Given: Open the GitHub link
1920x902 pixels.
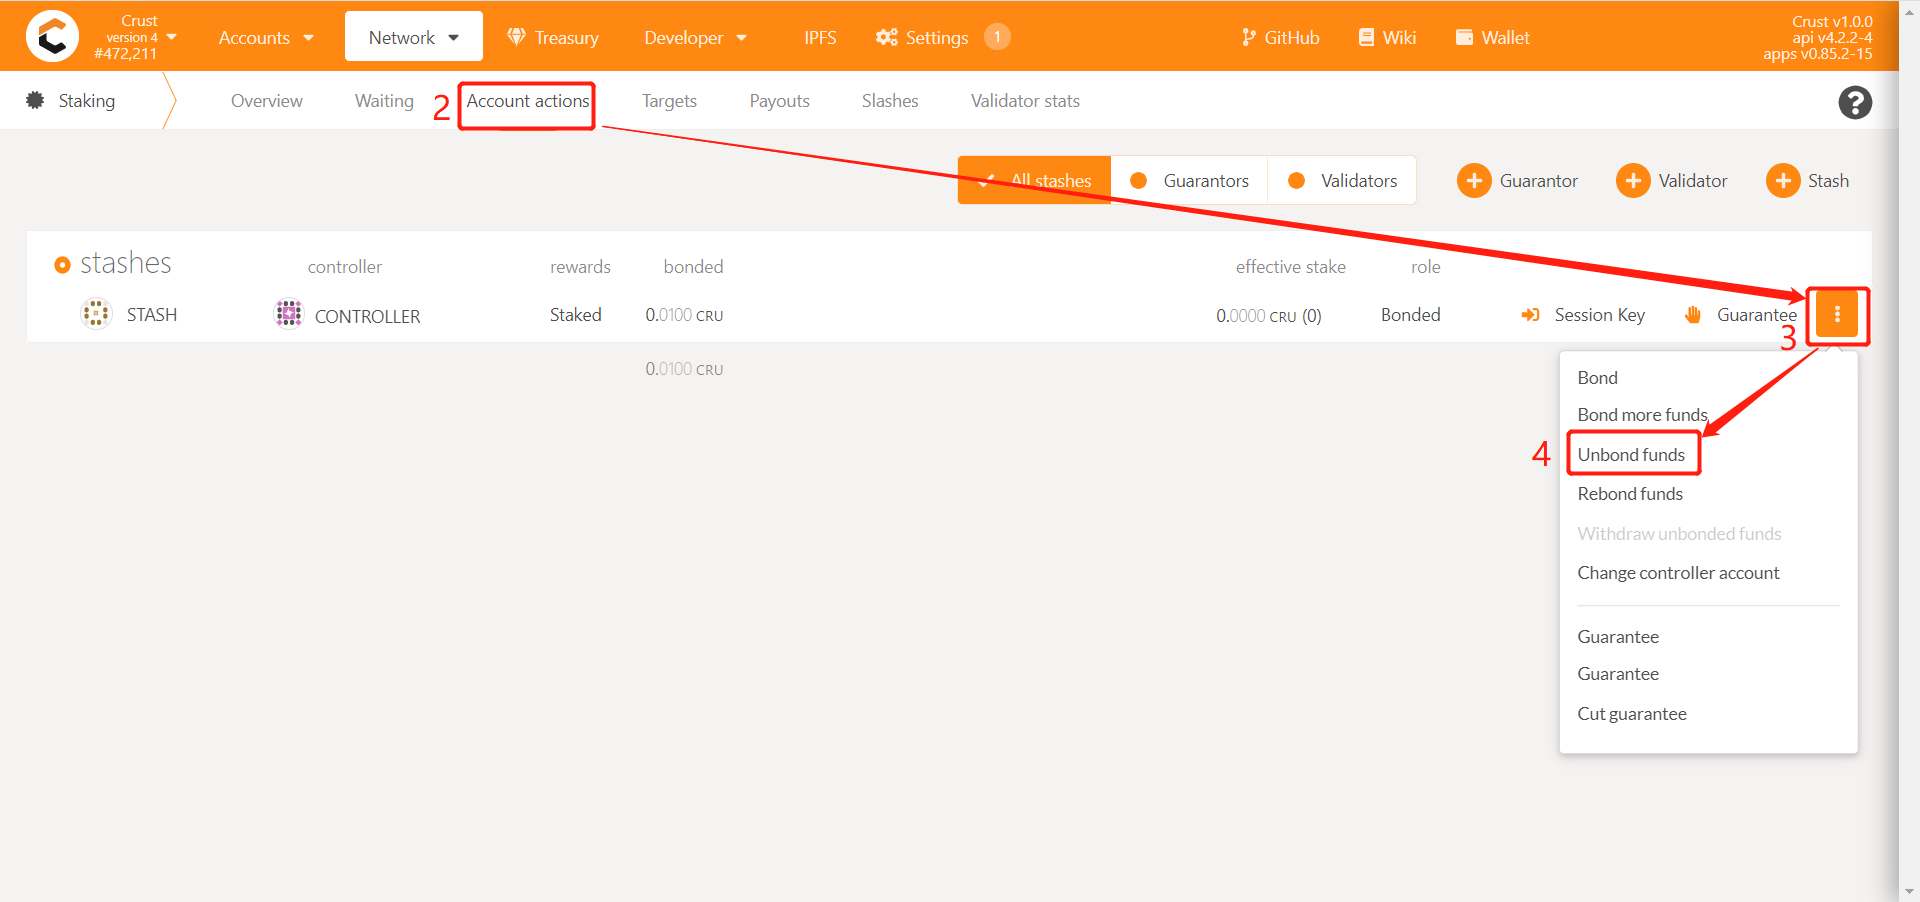Looking at the screenshot, I should click(x=1280, y=37).
